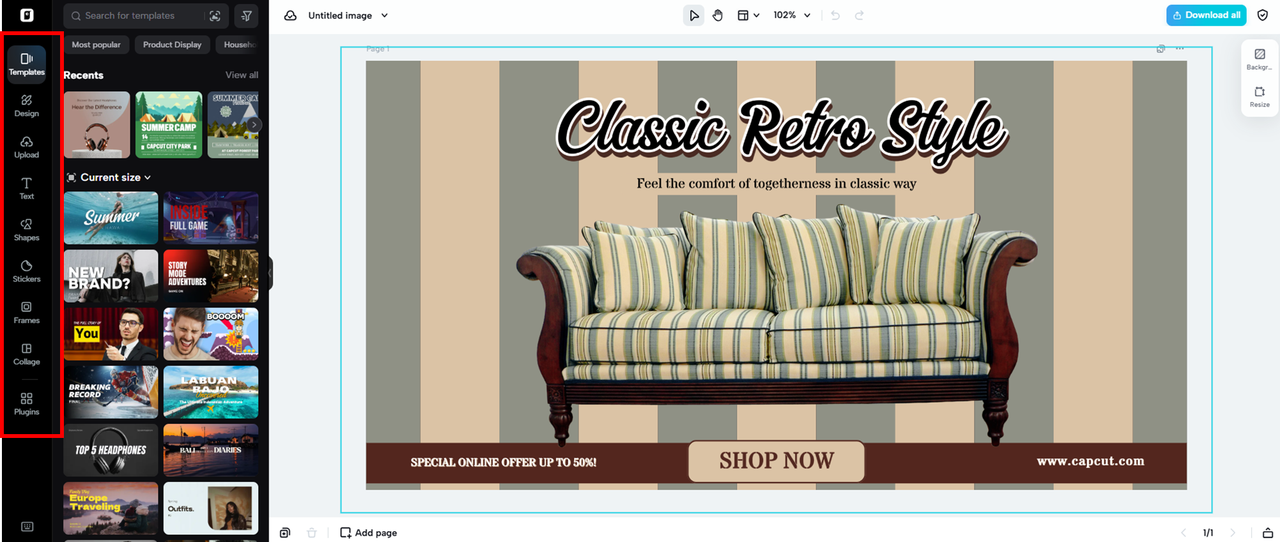The image size is (1280, 542).
Task: Duplicate page icon above the canvas
Action: tap(1160, 48)
